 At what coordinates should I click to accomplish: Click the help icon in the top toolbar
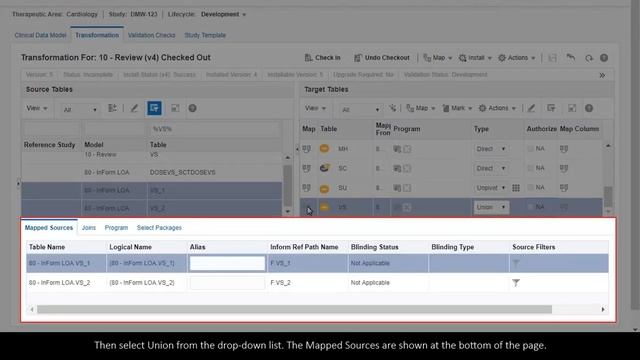[604, 58]
